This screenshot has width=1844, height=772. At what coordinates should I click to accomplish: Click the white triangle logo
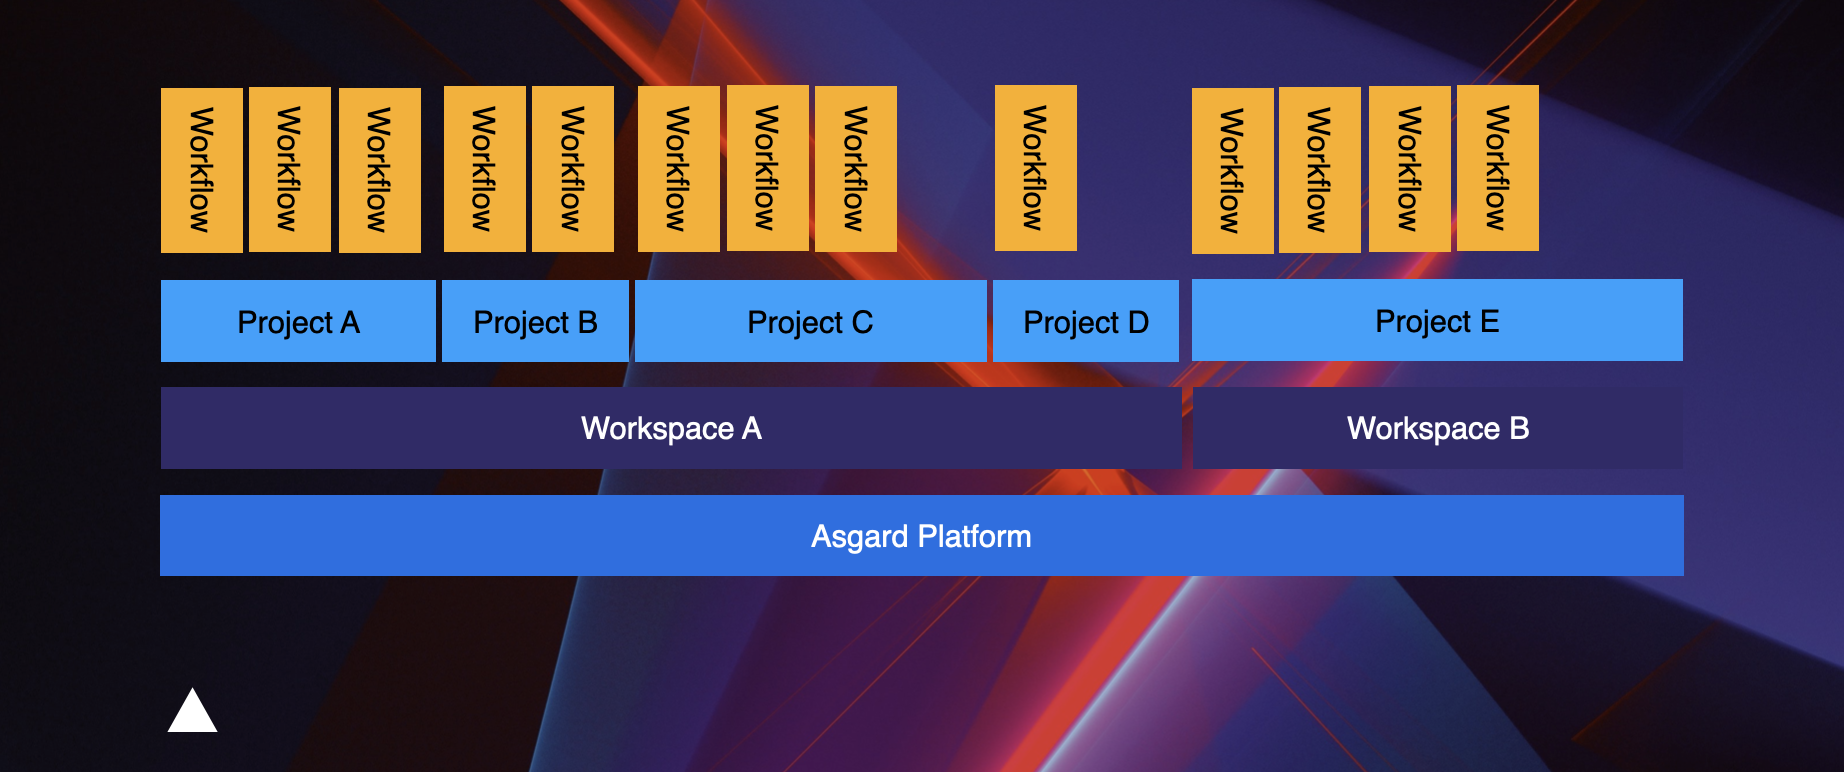click(x=192, y=713)
